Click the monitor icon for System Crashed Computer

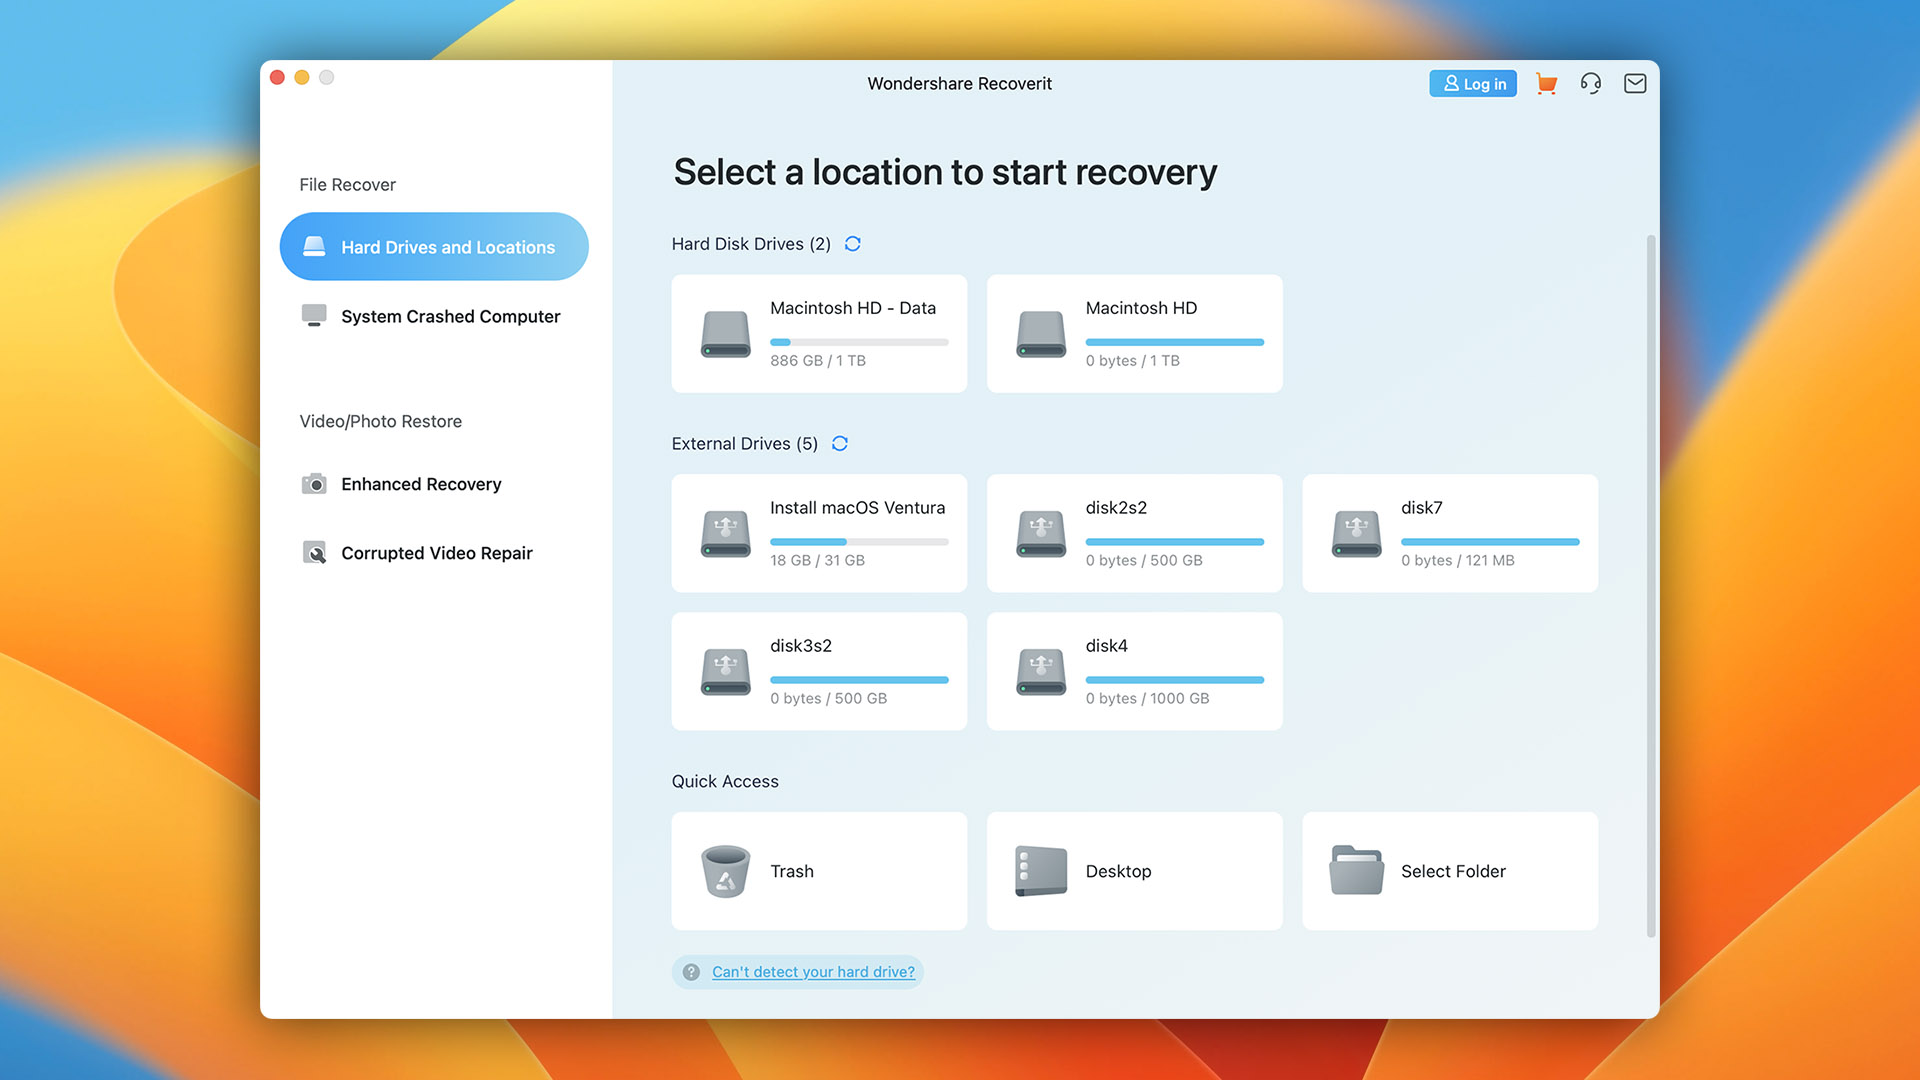pos(314,316)
